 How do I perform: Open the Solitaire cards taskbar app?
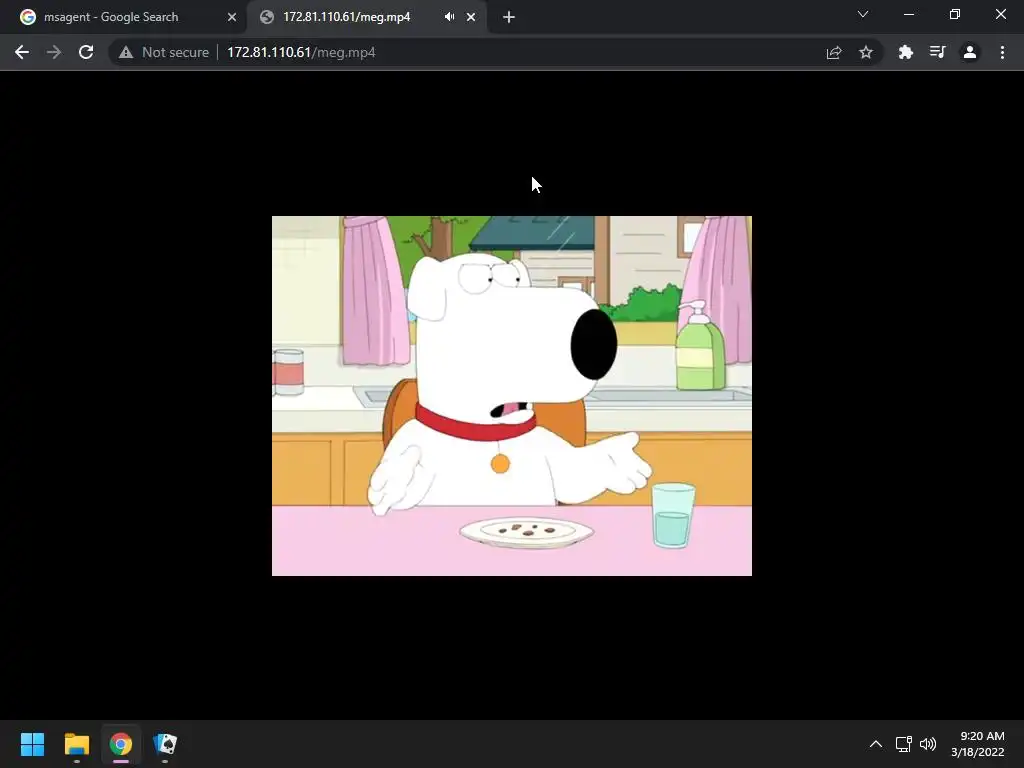pos(165,744)
